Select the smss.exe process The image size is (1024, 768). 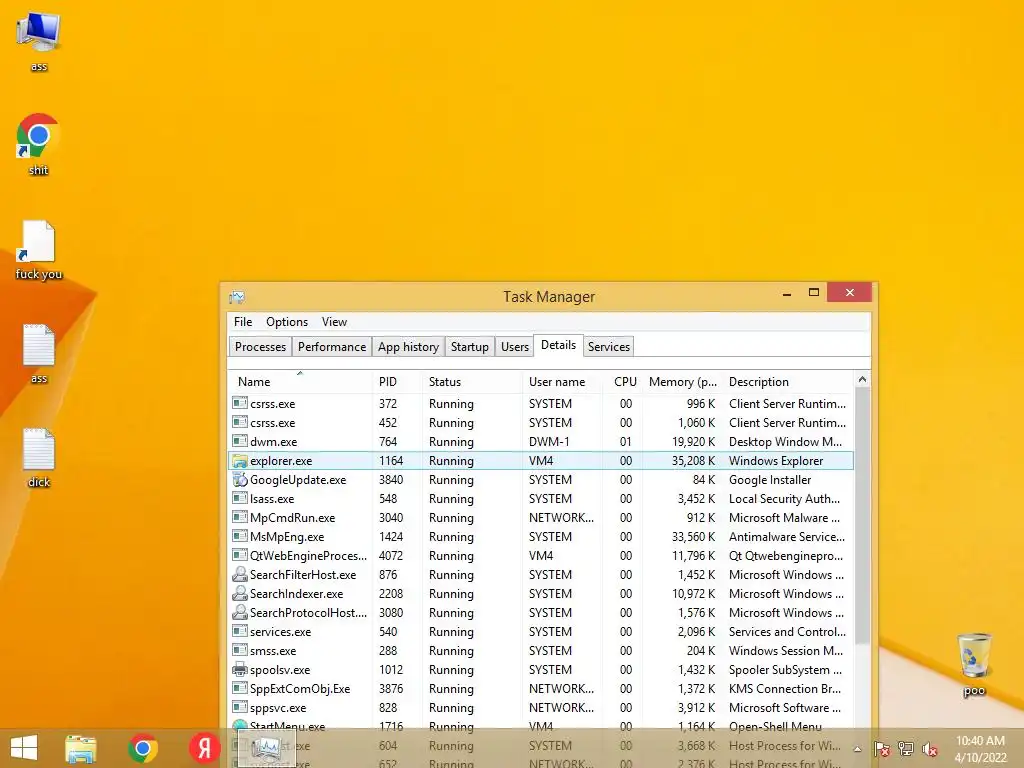[x=541, y=650]
